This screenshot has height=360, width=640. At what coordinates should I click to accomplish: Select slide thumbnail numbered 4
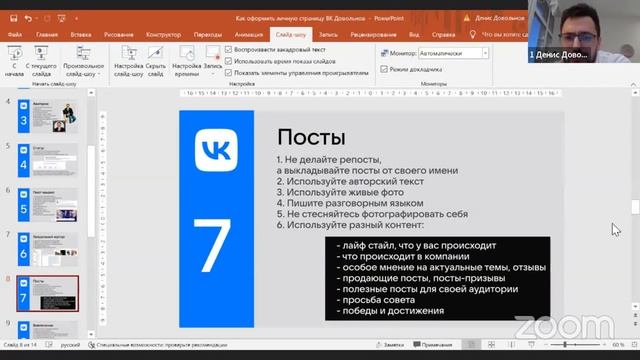48,160
